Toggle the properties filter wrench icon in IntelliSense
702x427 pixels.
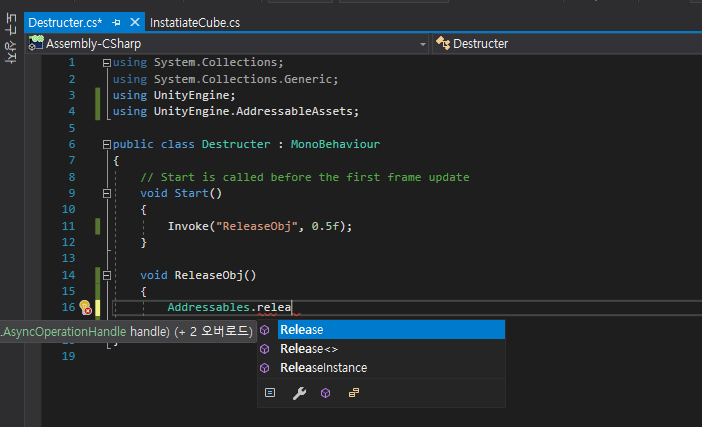298,394
